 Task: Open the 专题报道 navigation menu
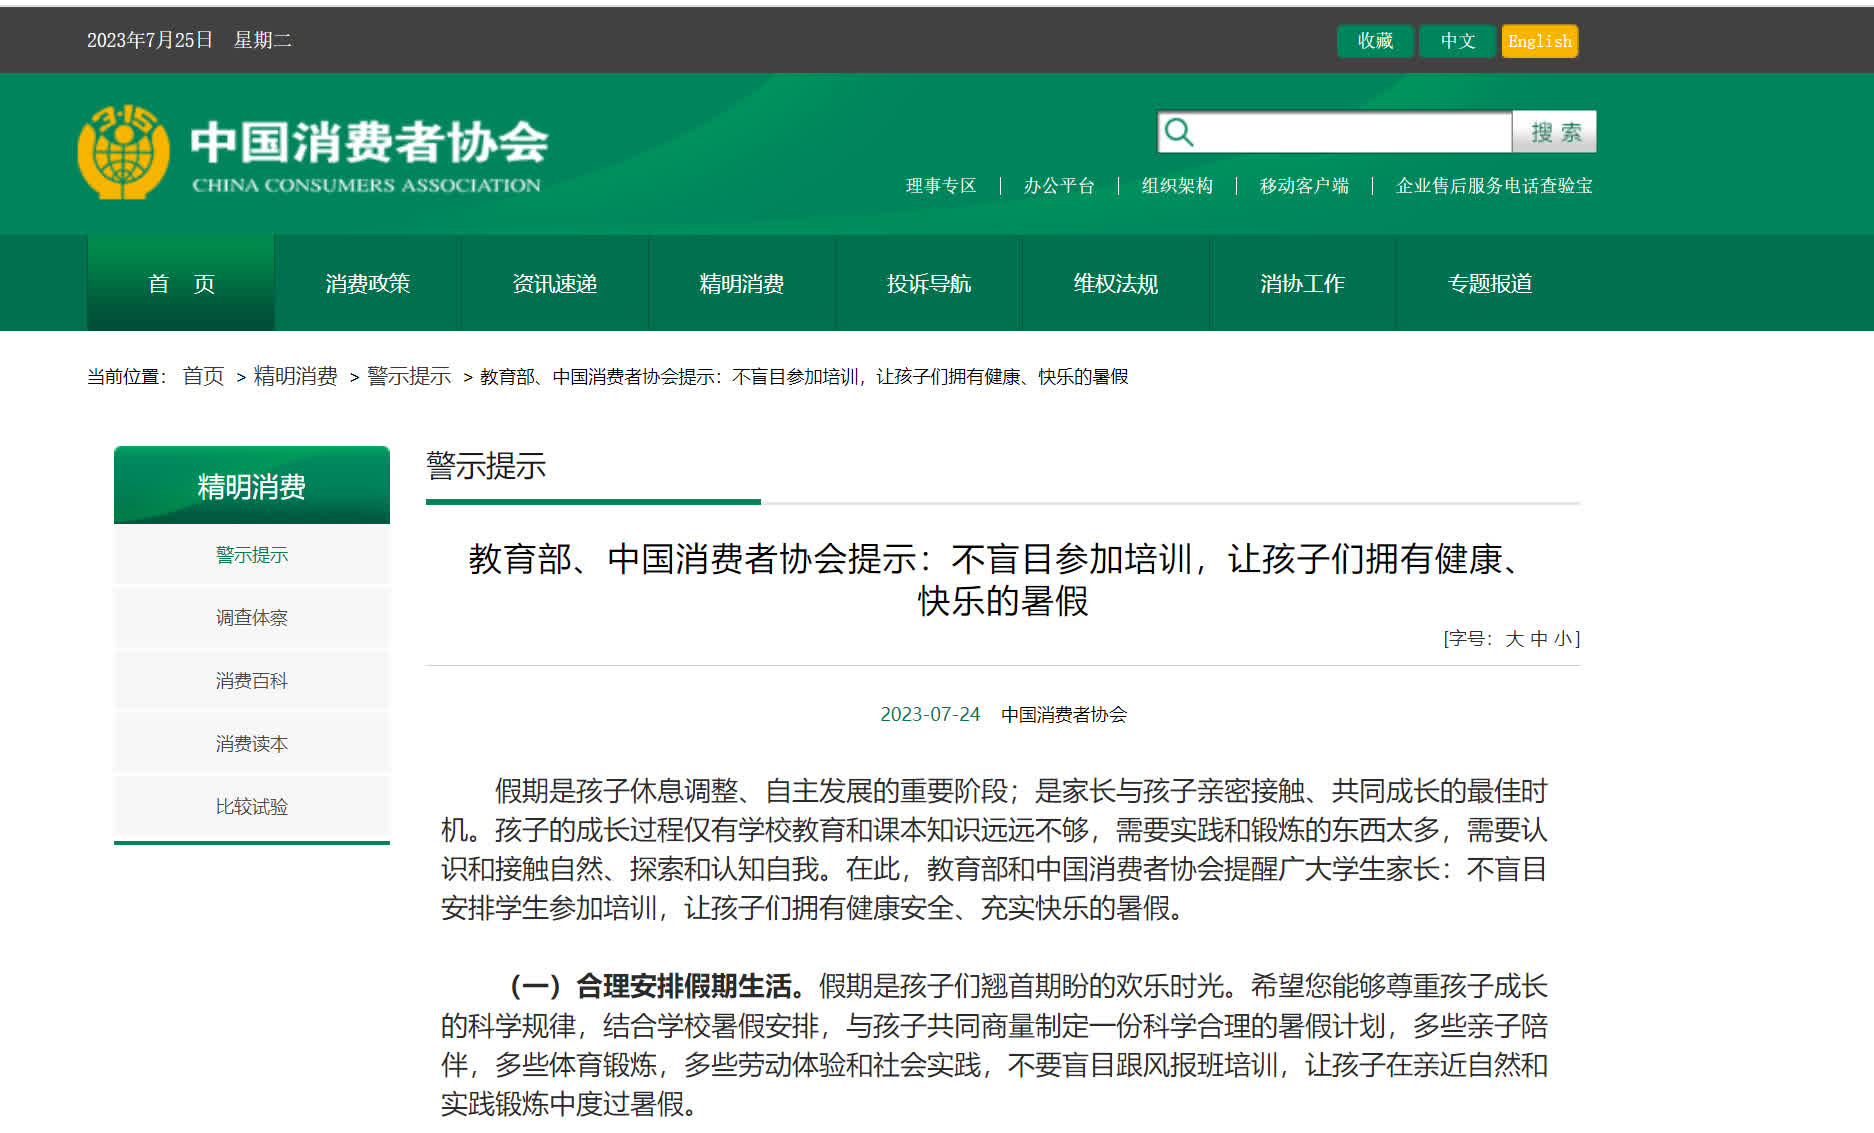pyautogui.click(x=1489, y=284)
